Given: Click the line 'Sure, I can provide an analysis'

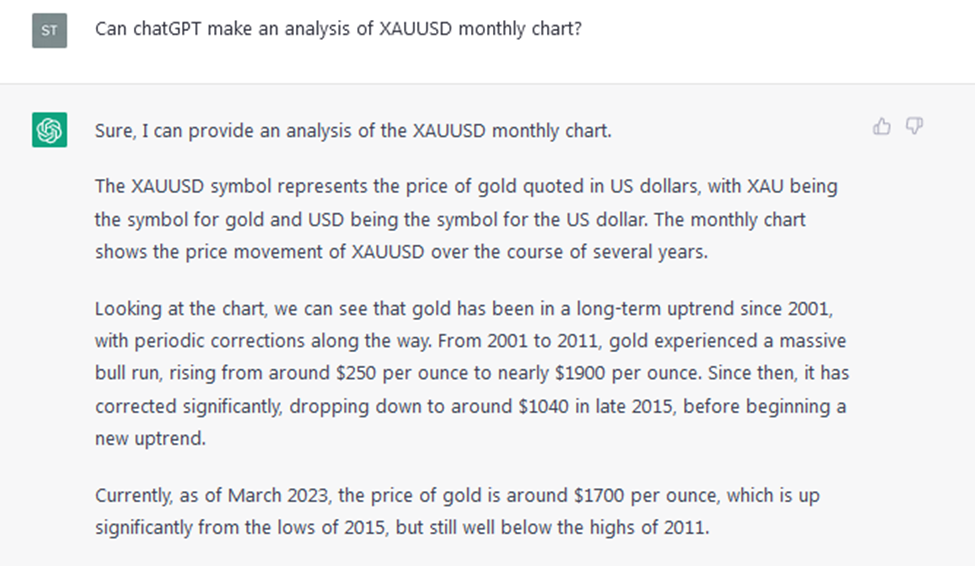Looking at the screenshot, I should tap(353, 131).
